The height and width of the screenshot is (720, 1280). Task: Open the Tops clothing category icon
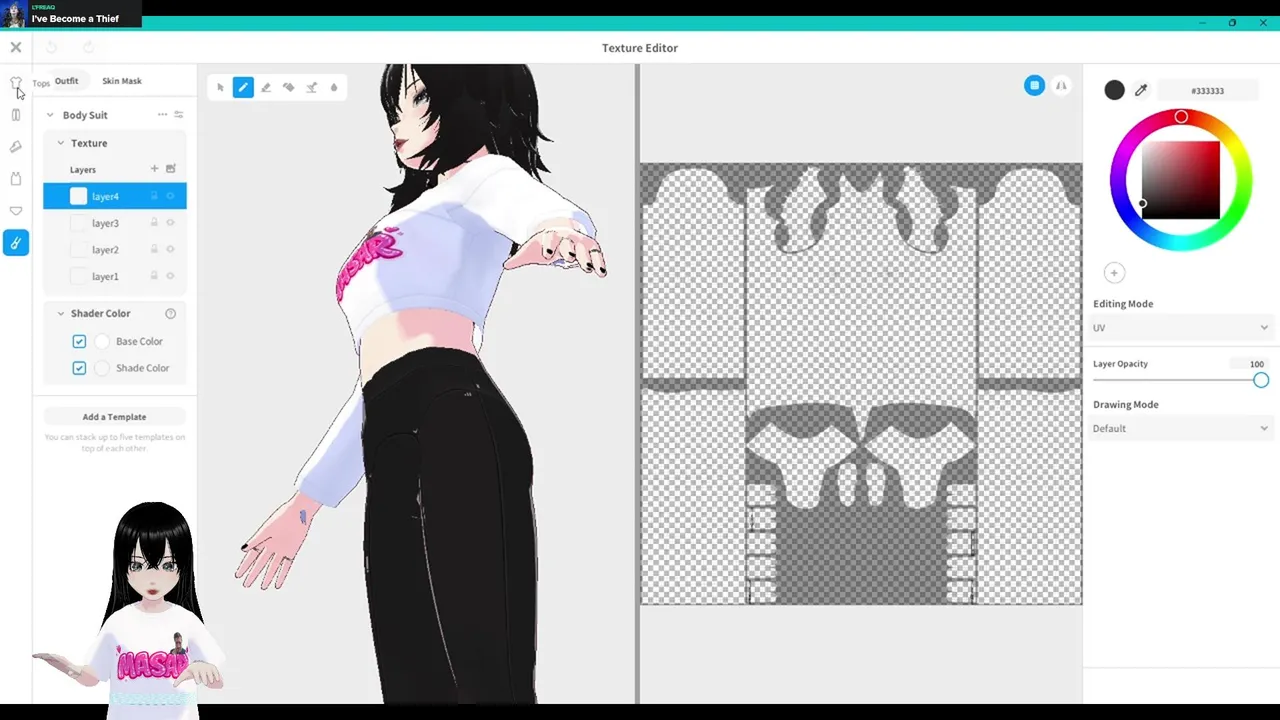click(x=16, y=83)
